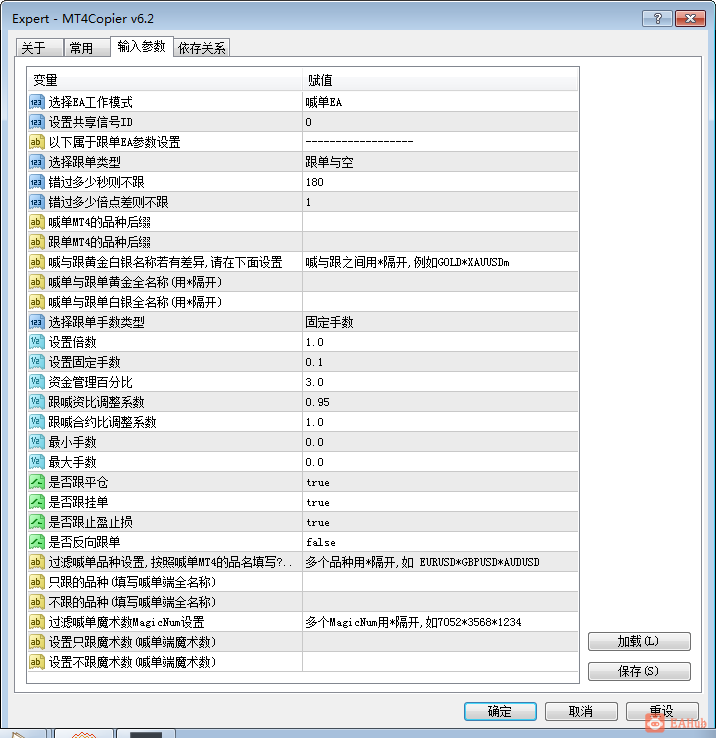
Task: Switch to the 常用 tab
Action: [x=87, y=48]
